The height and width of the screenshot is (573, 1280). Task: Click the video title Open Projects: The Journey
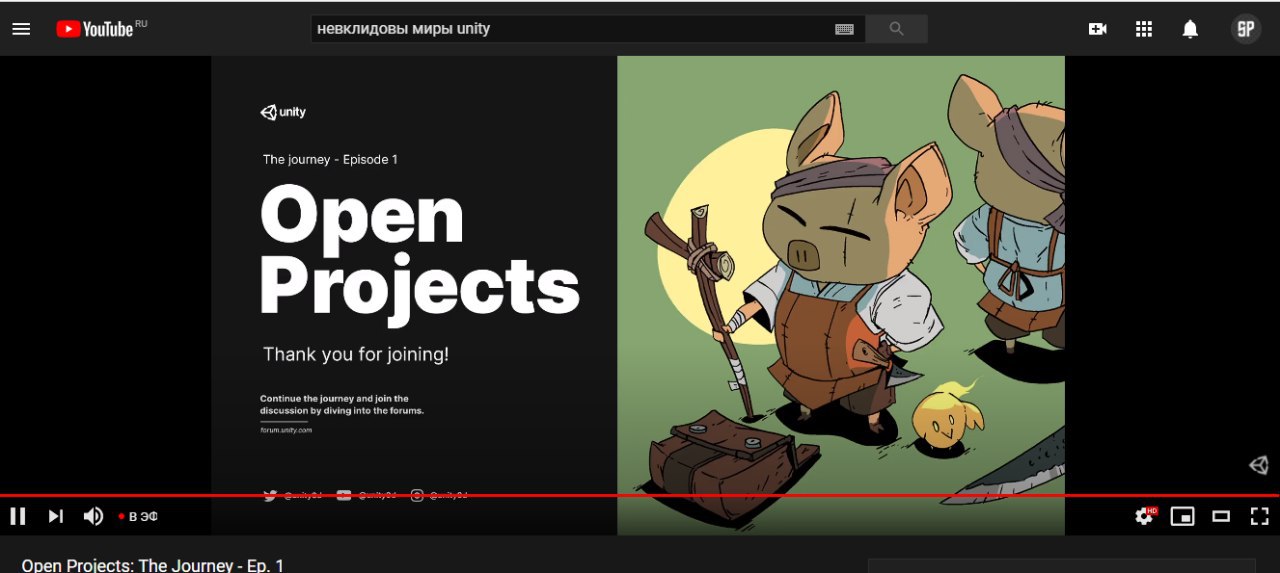(153, 565)
